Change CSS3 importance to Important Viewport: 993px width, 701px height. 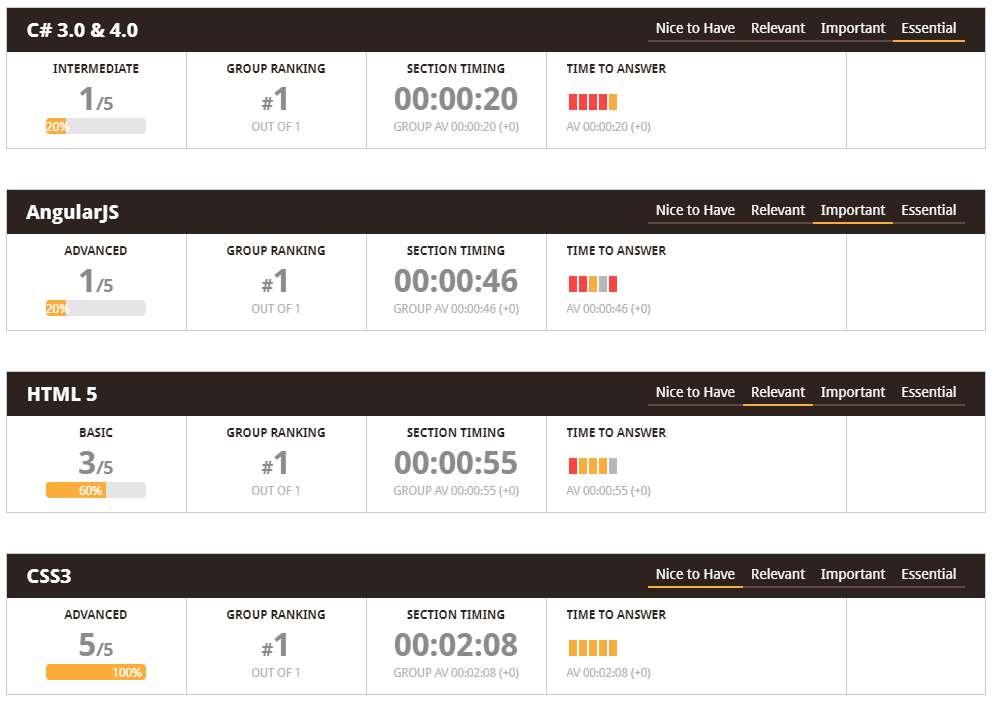click(x=852, y=574)
